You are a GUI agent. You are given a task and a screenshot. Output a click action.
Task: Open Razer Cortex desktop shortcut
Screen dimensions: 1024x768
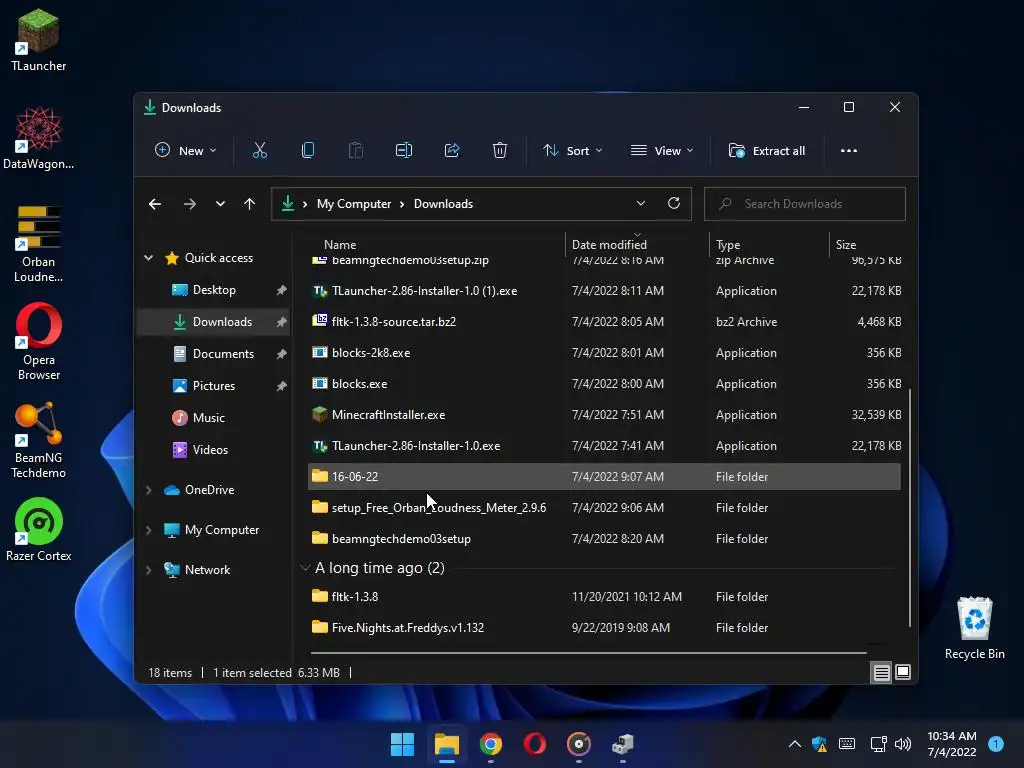coord(39,530)
